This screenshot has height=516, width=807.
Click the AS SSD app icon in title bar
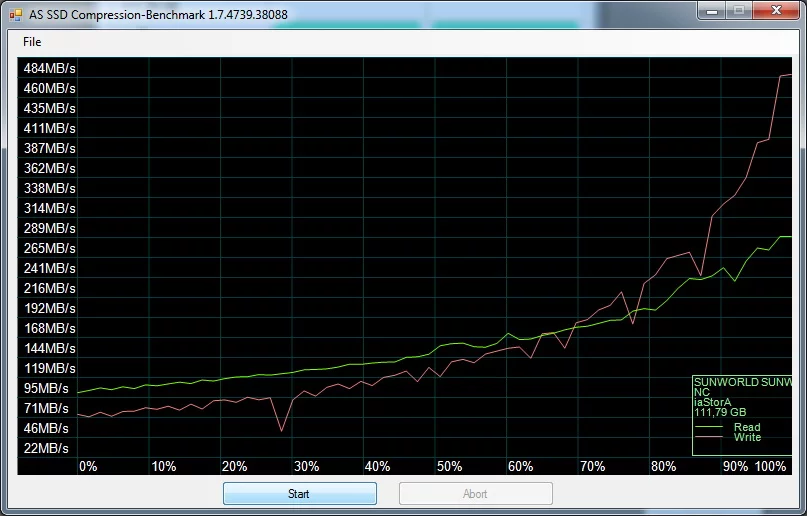[x=15, y=14]
